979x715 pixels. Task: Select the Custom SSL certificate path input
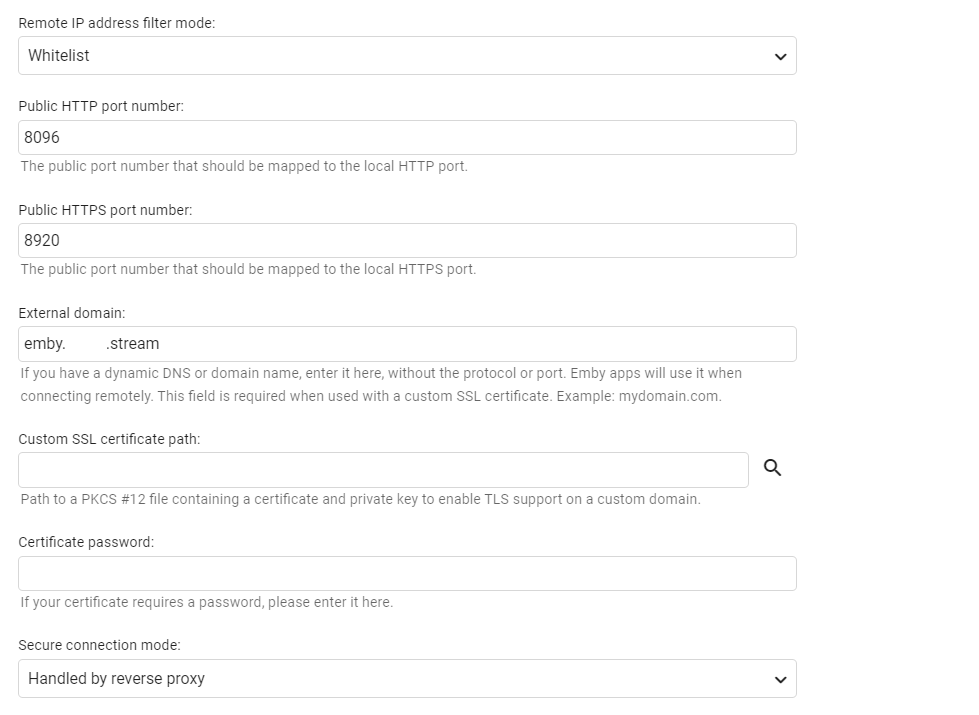(x=383, y=470)
